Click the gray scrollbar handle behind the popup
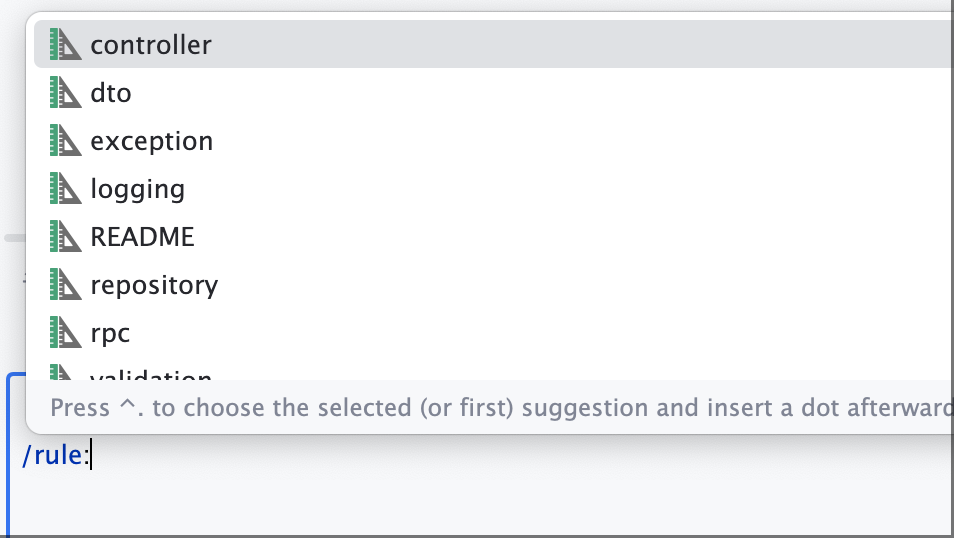This screenshot has width=954, height=538. (x=15, y=238)
